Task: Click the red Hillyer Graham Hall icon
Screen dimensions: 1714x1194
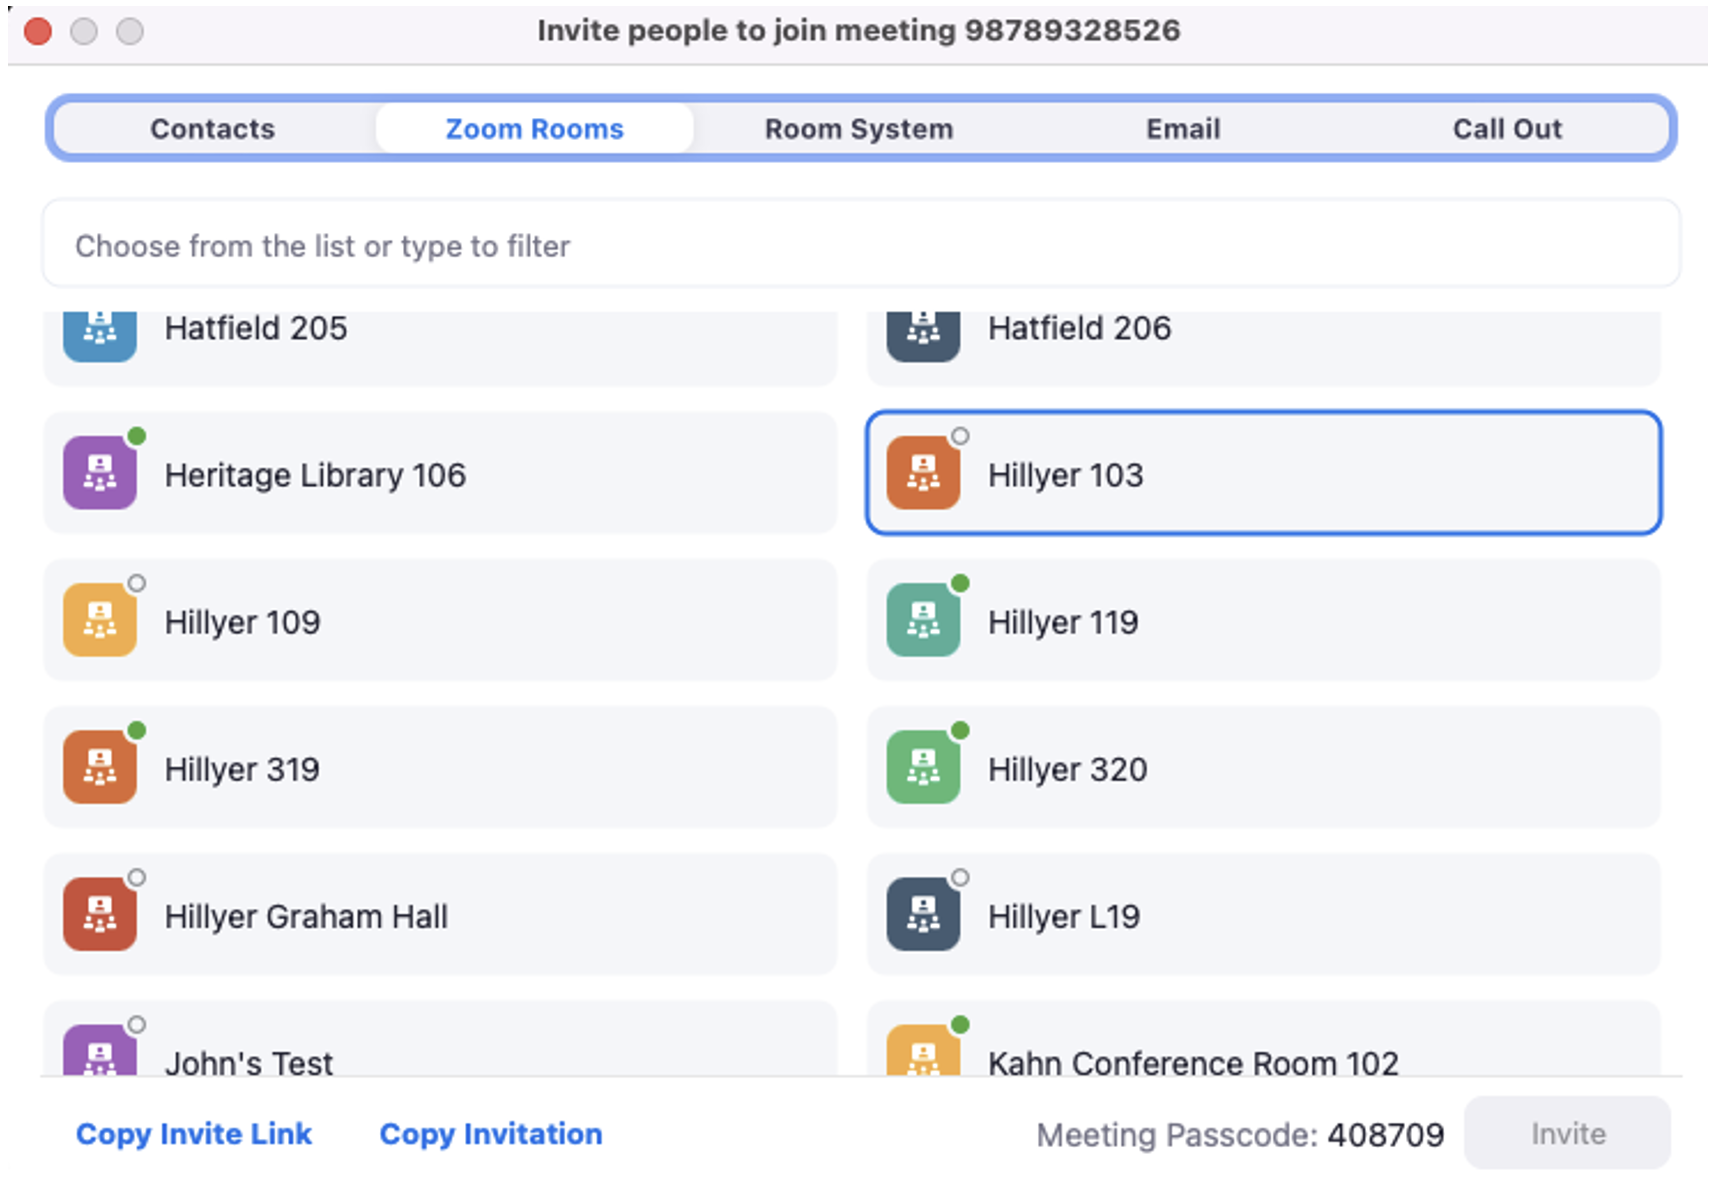Action: click(x=100, y=914)
